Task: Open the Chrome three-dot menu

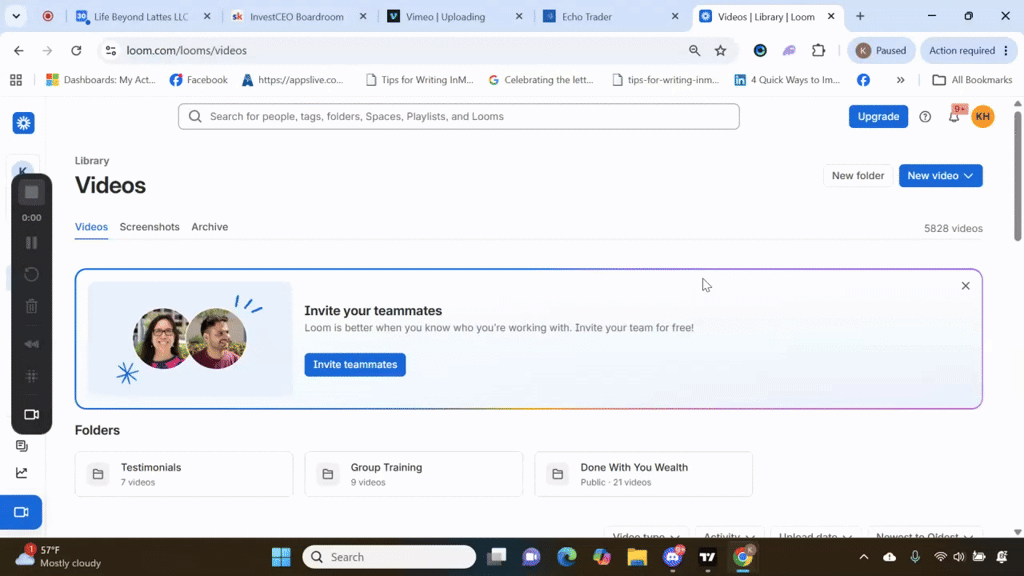Action: point(1006,50)
